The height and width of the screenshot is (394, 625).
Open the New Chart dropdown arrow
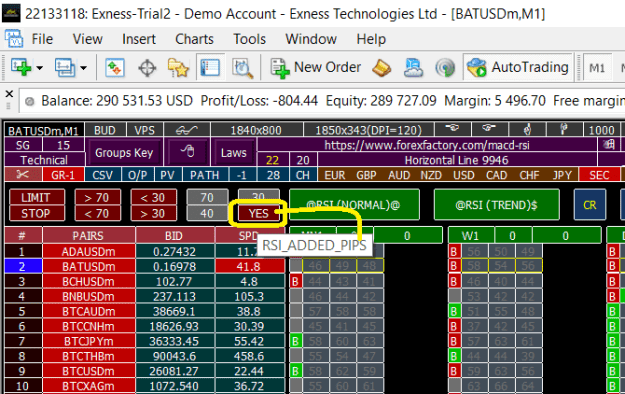(x=39, y=68)
